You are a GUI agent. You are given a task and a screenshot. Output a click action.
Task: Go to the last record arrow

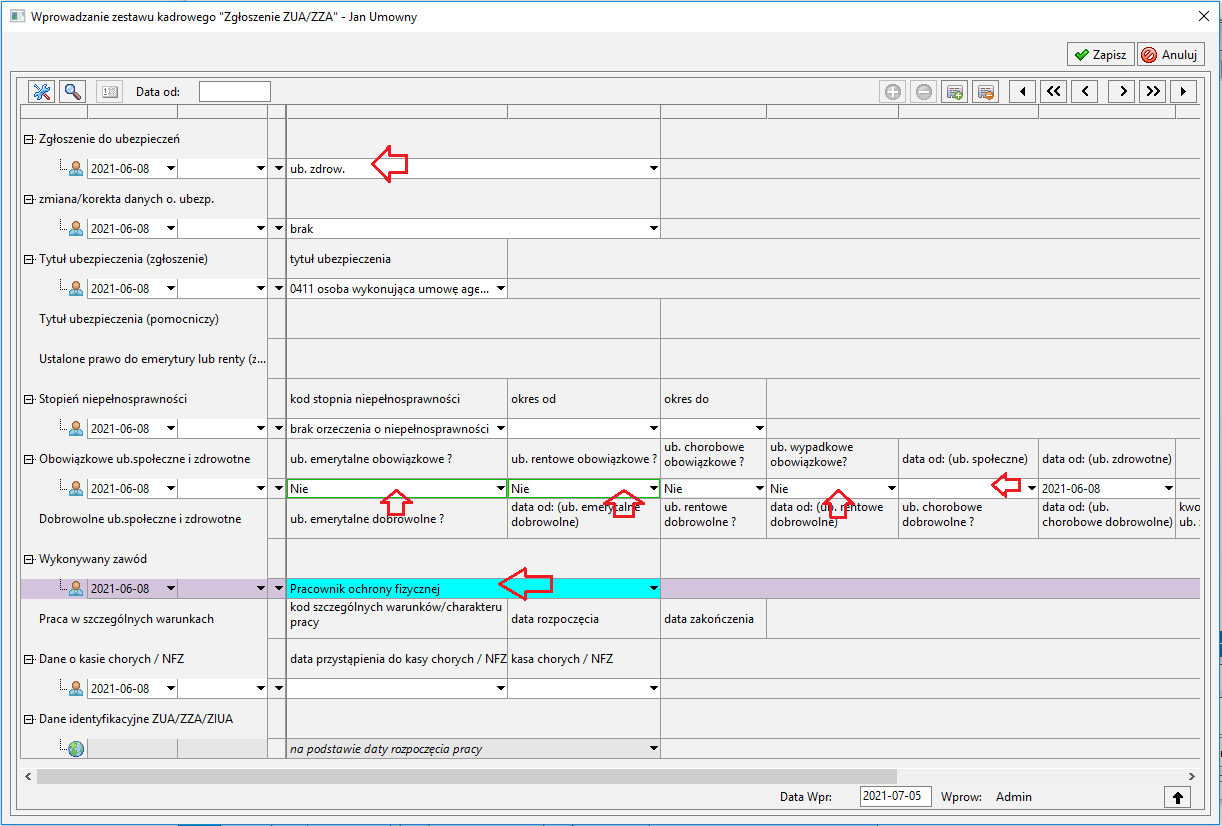pos(1184,92)
